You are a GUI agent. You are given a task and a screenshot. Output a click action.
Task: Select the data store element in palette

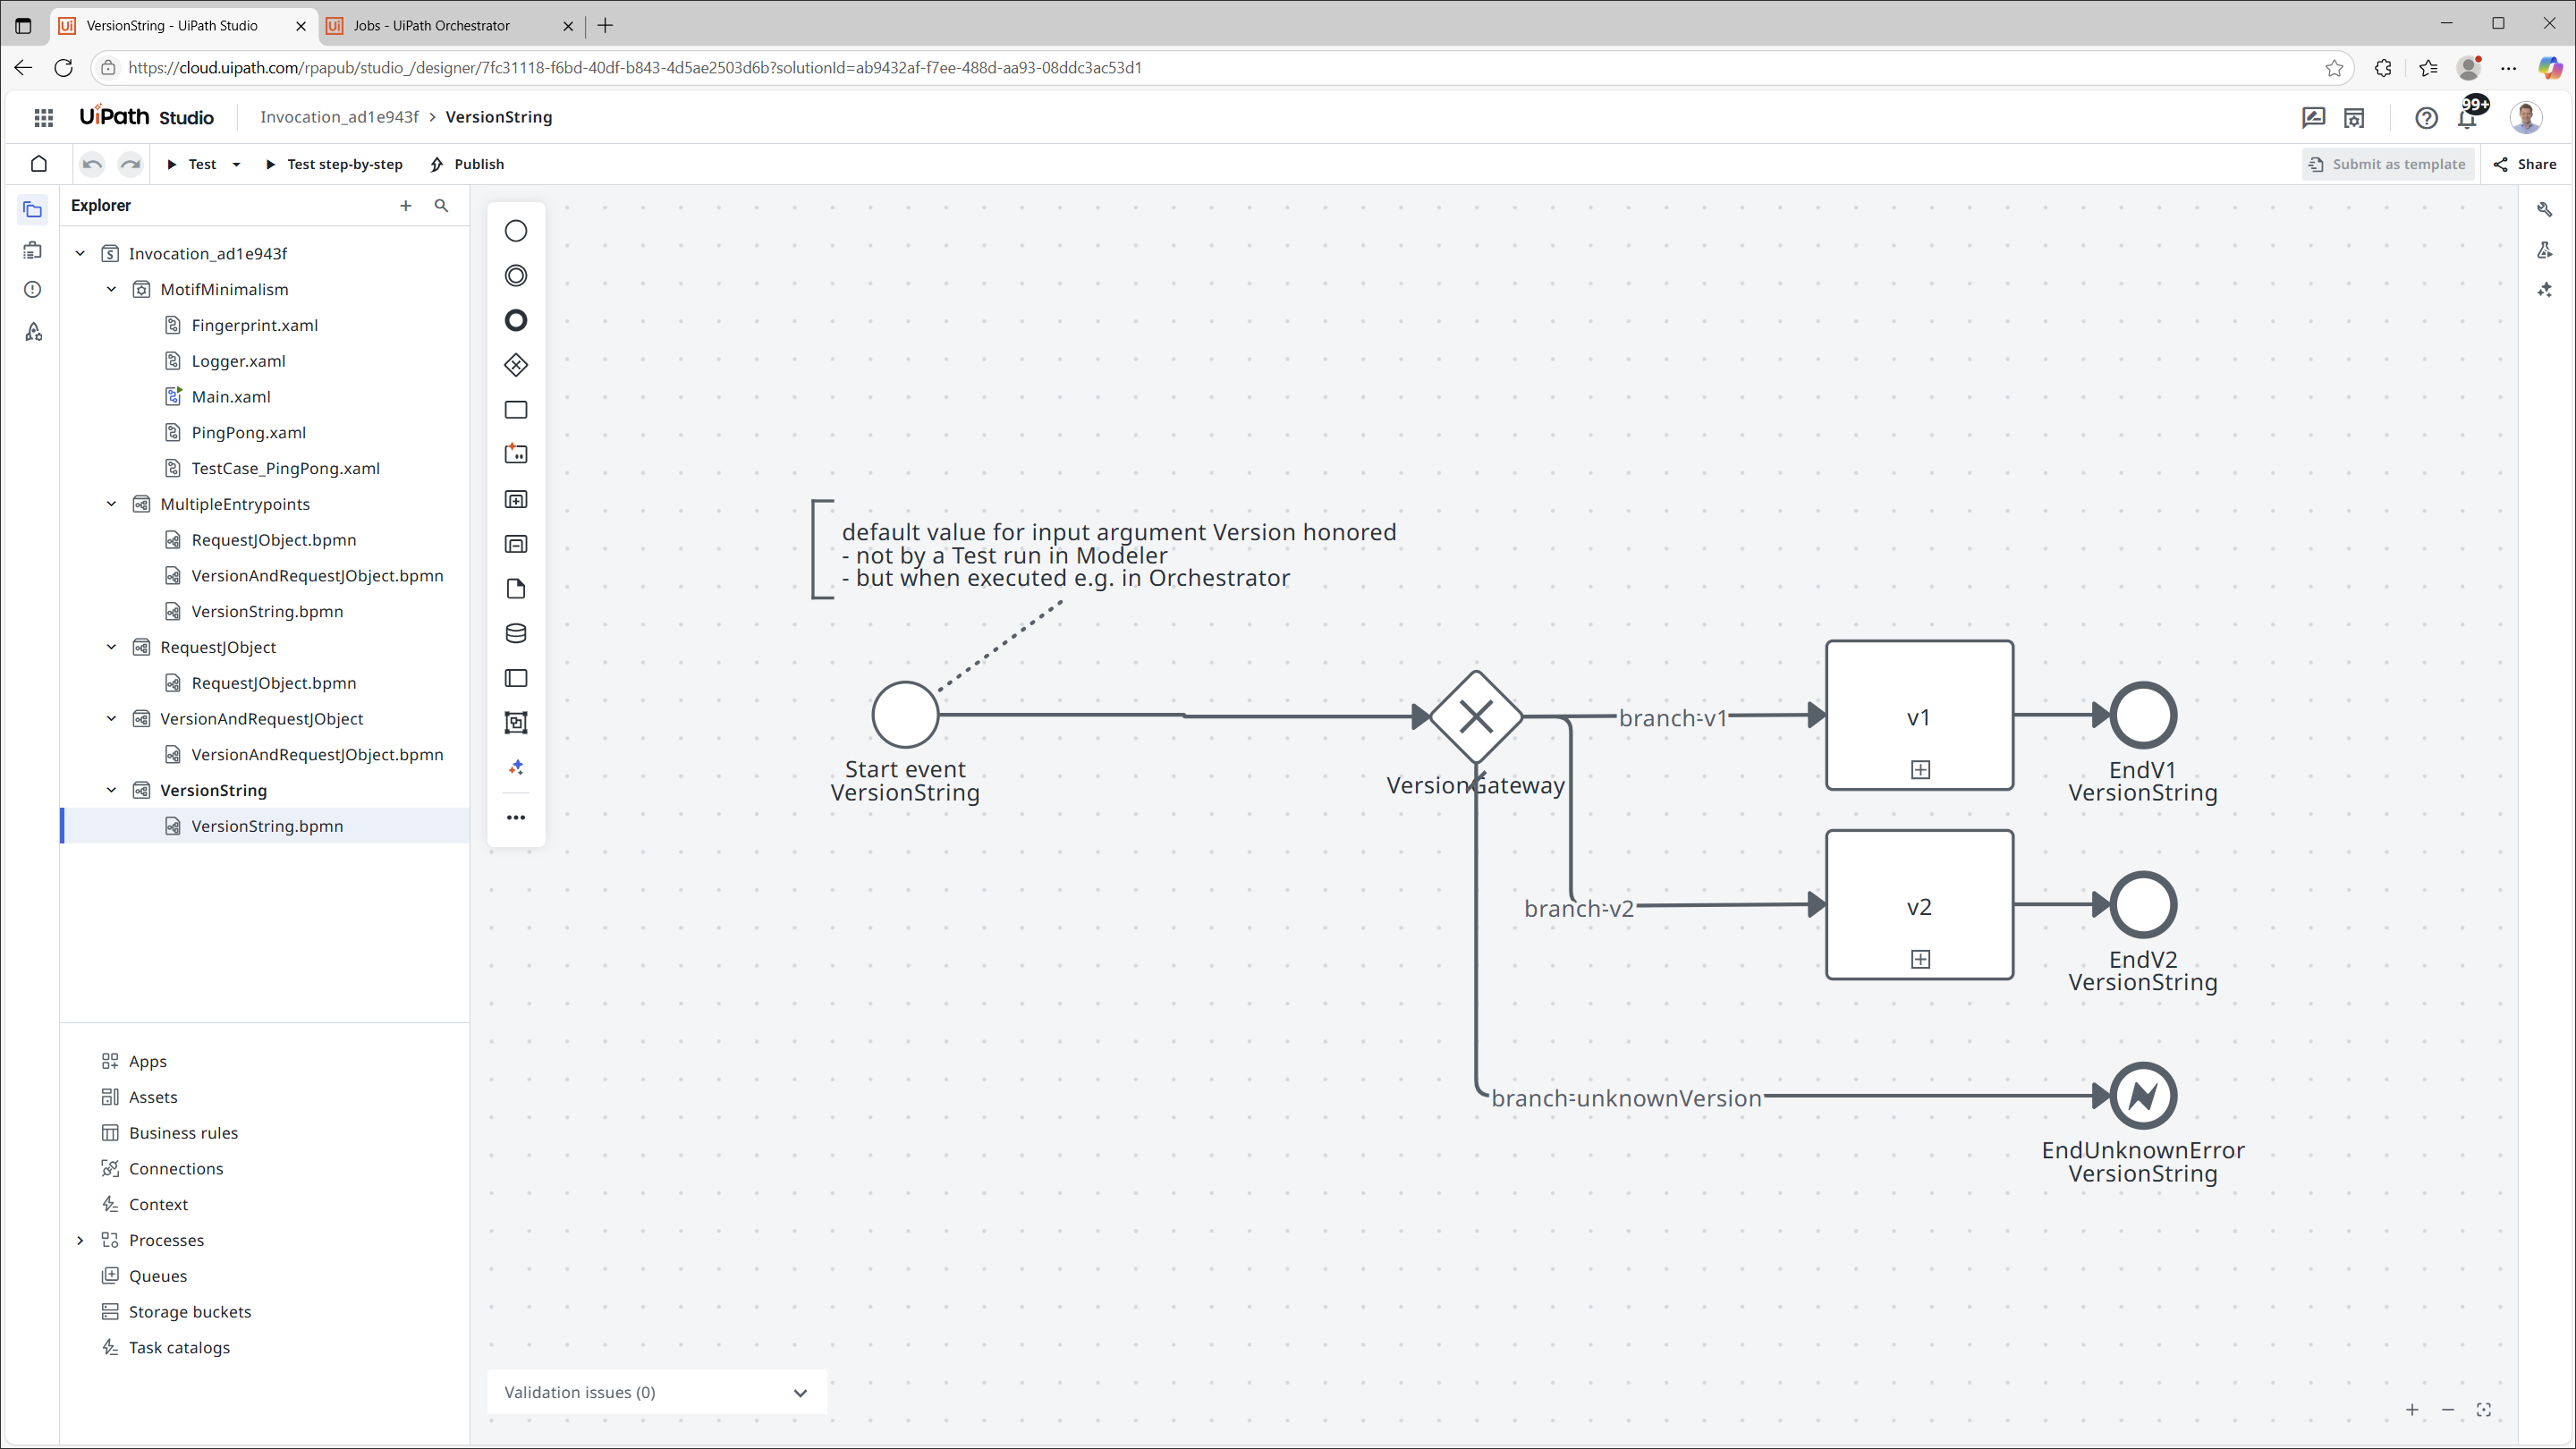[x=516, y=633]
